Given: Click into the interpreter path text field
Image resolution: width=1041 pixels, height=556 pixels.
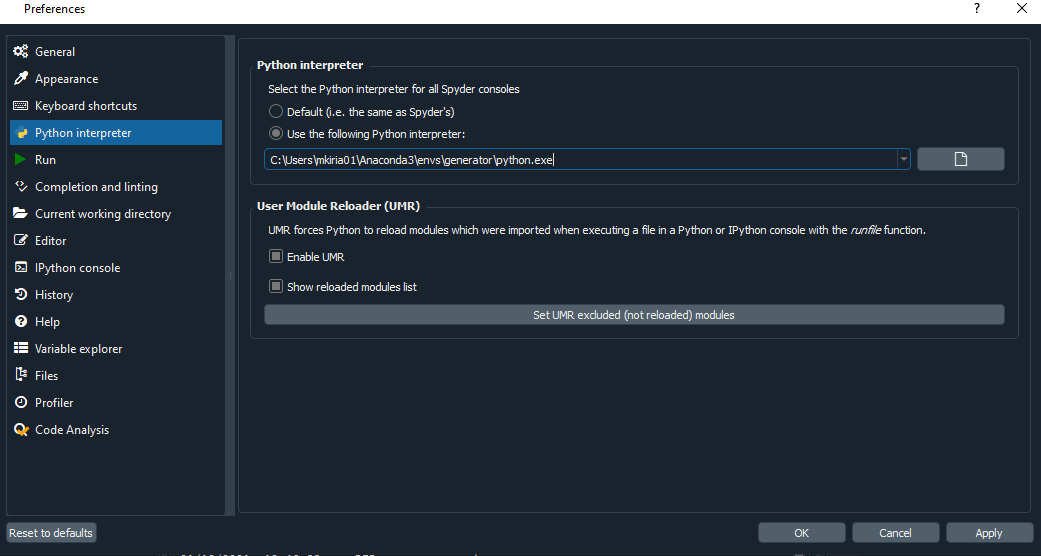Looking at the screenshot, I should pos(580,159).
